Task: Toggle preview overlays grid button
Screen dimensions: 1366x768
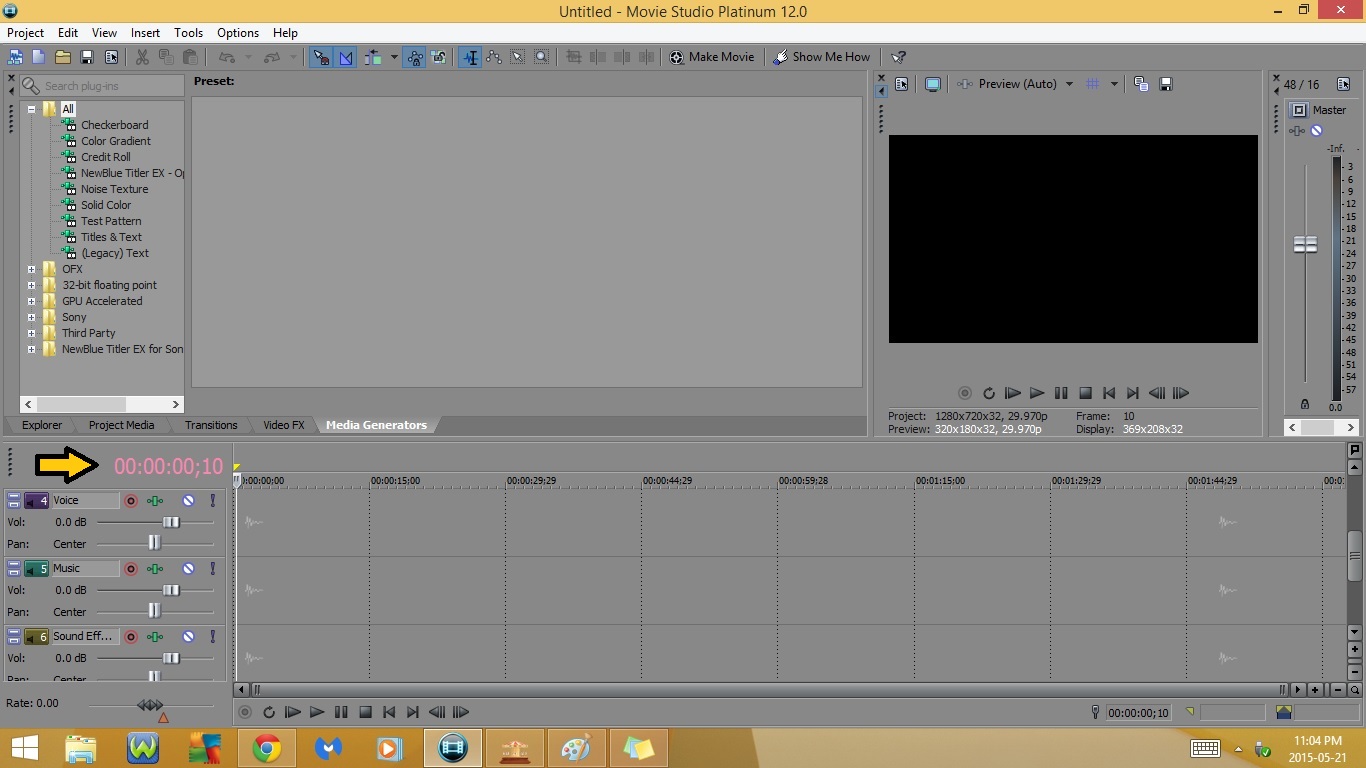Action: coord(1093,84)
